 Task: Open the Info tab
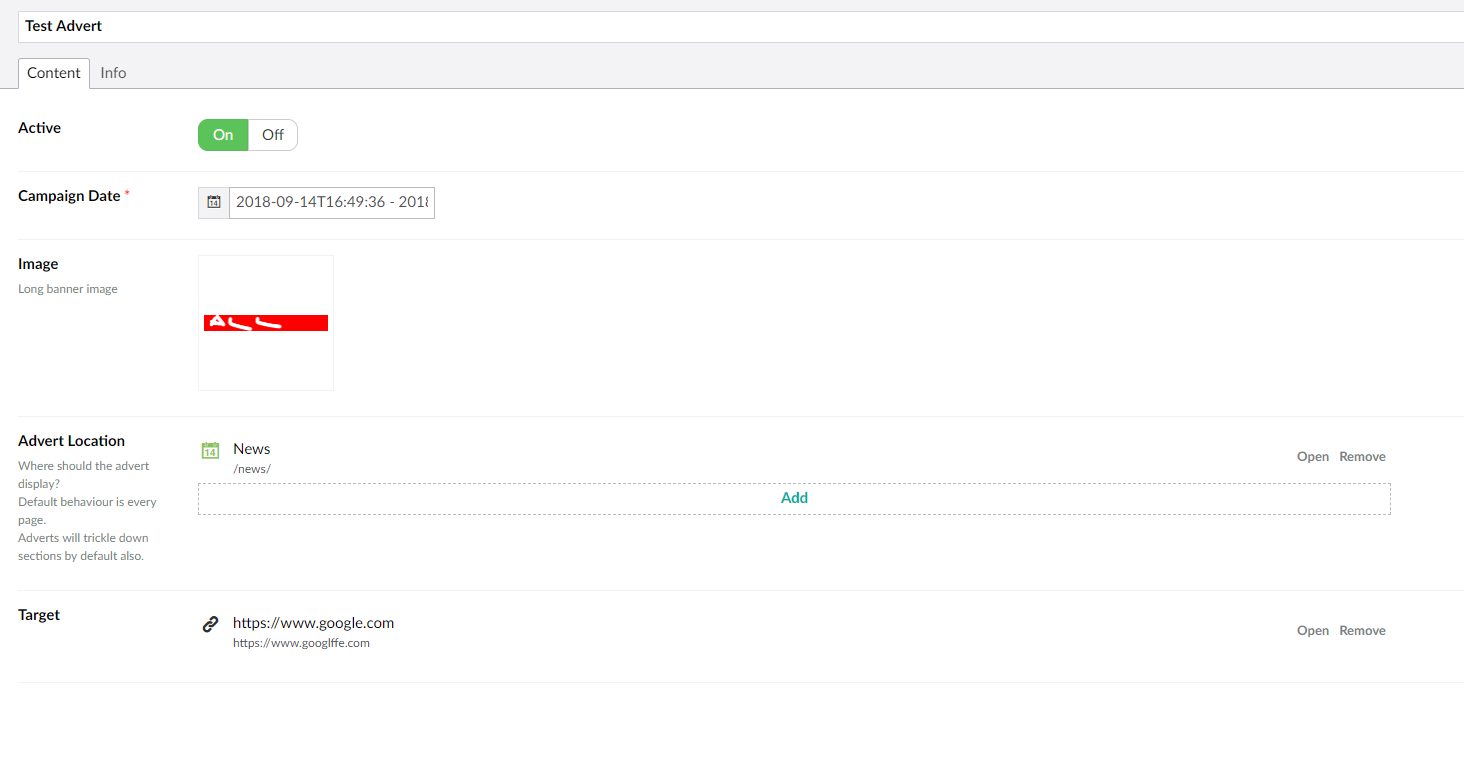[x=113, y=73]
